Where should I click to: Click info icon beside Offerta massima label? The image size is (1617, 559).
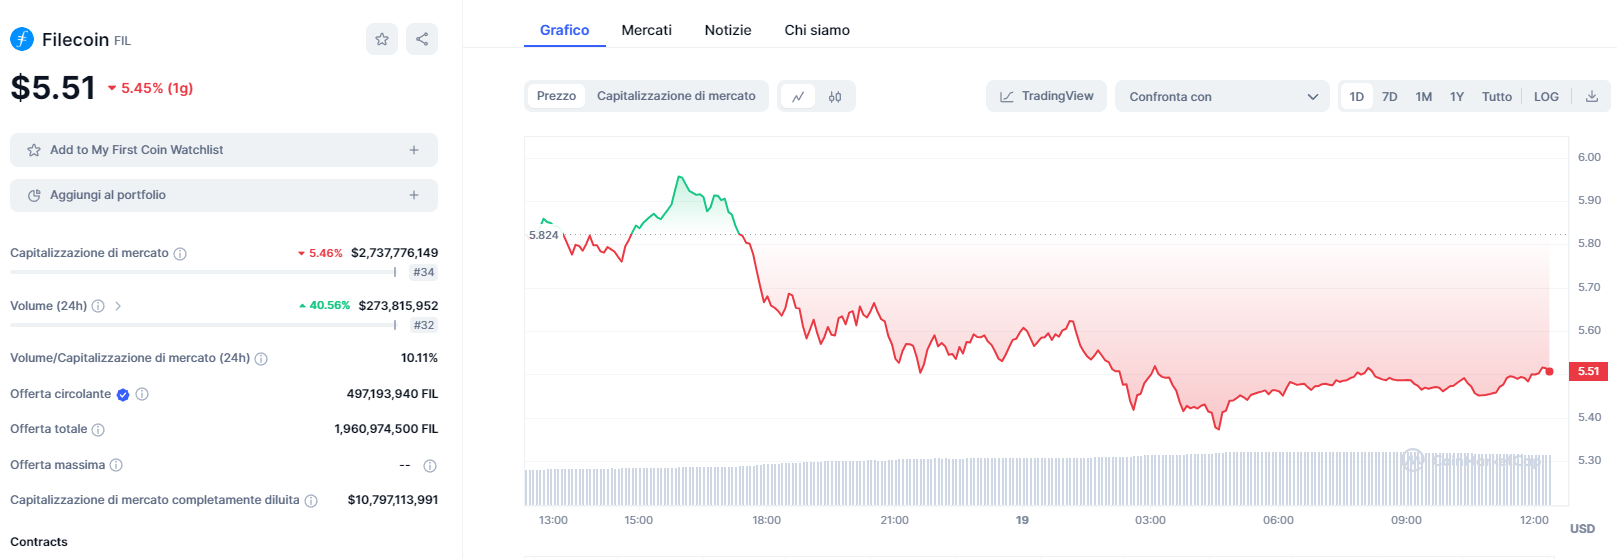116,465
